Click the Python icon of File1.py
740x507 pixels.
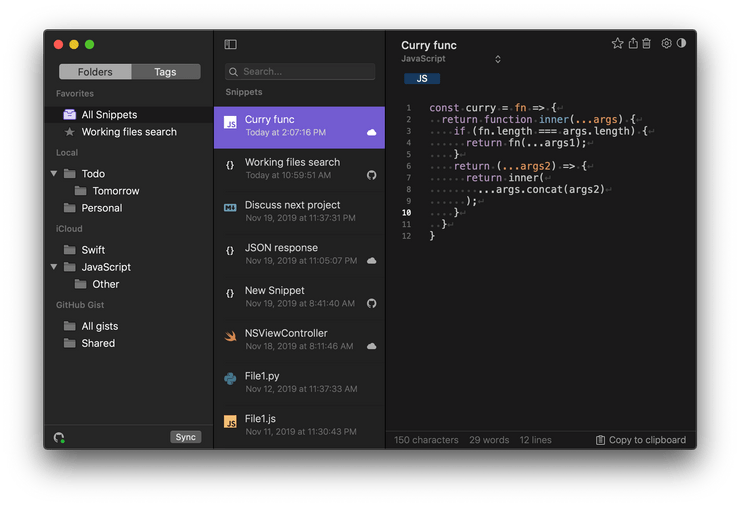(230, 379)
